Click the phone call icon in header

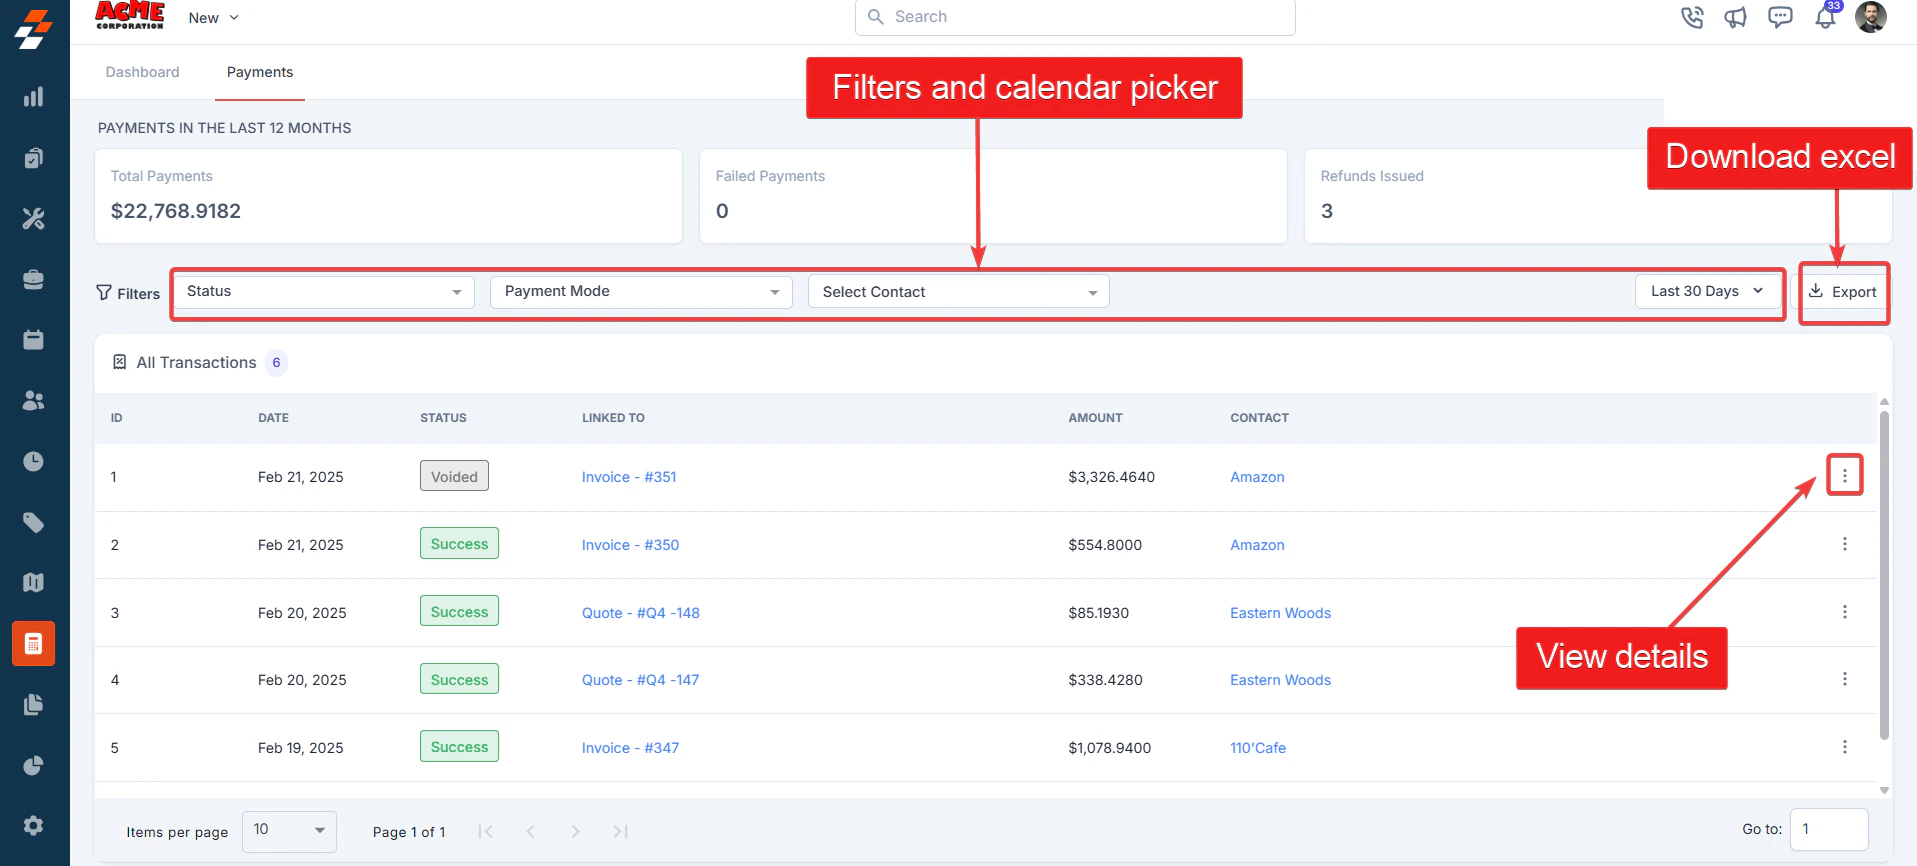(x=1692, y=17)
